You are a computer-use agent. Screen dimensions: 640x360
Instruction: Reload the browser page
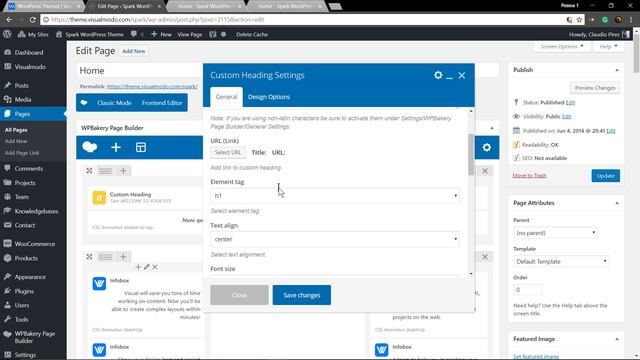tap(33, 19)
